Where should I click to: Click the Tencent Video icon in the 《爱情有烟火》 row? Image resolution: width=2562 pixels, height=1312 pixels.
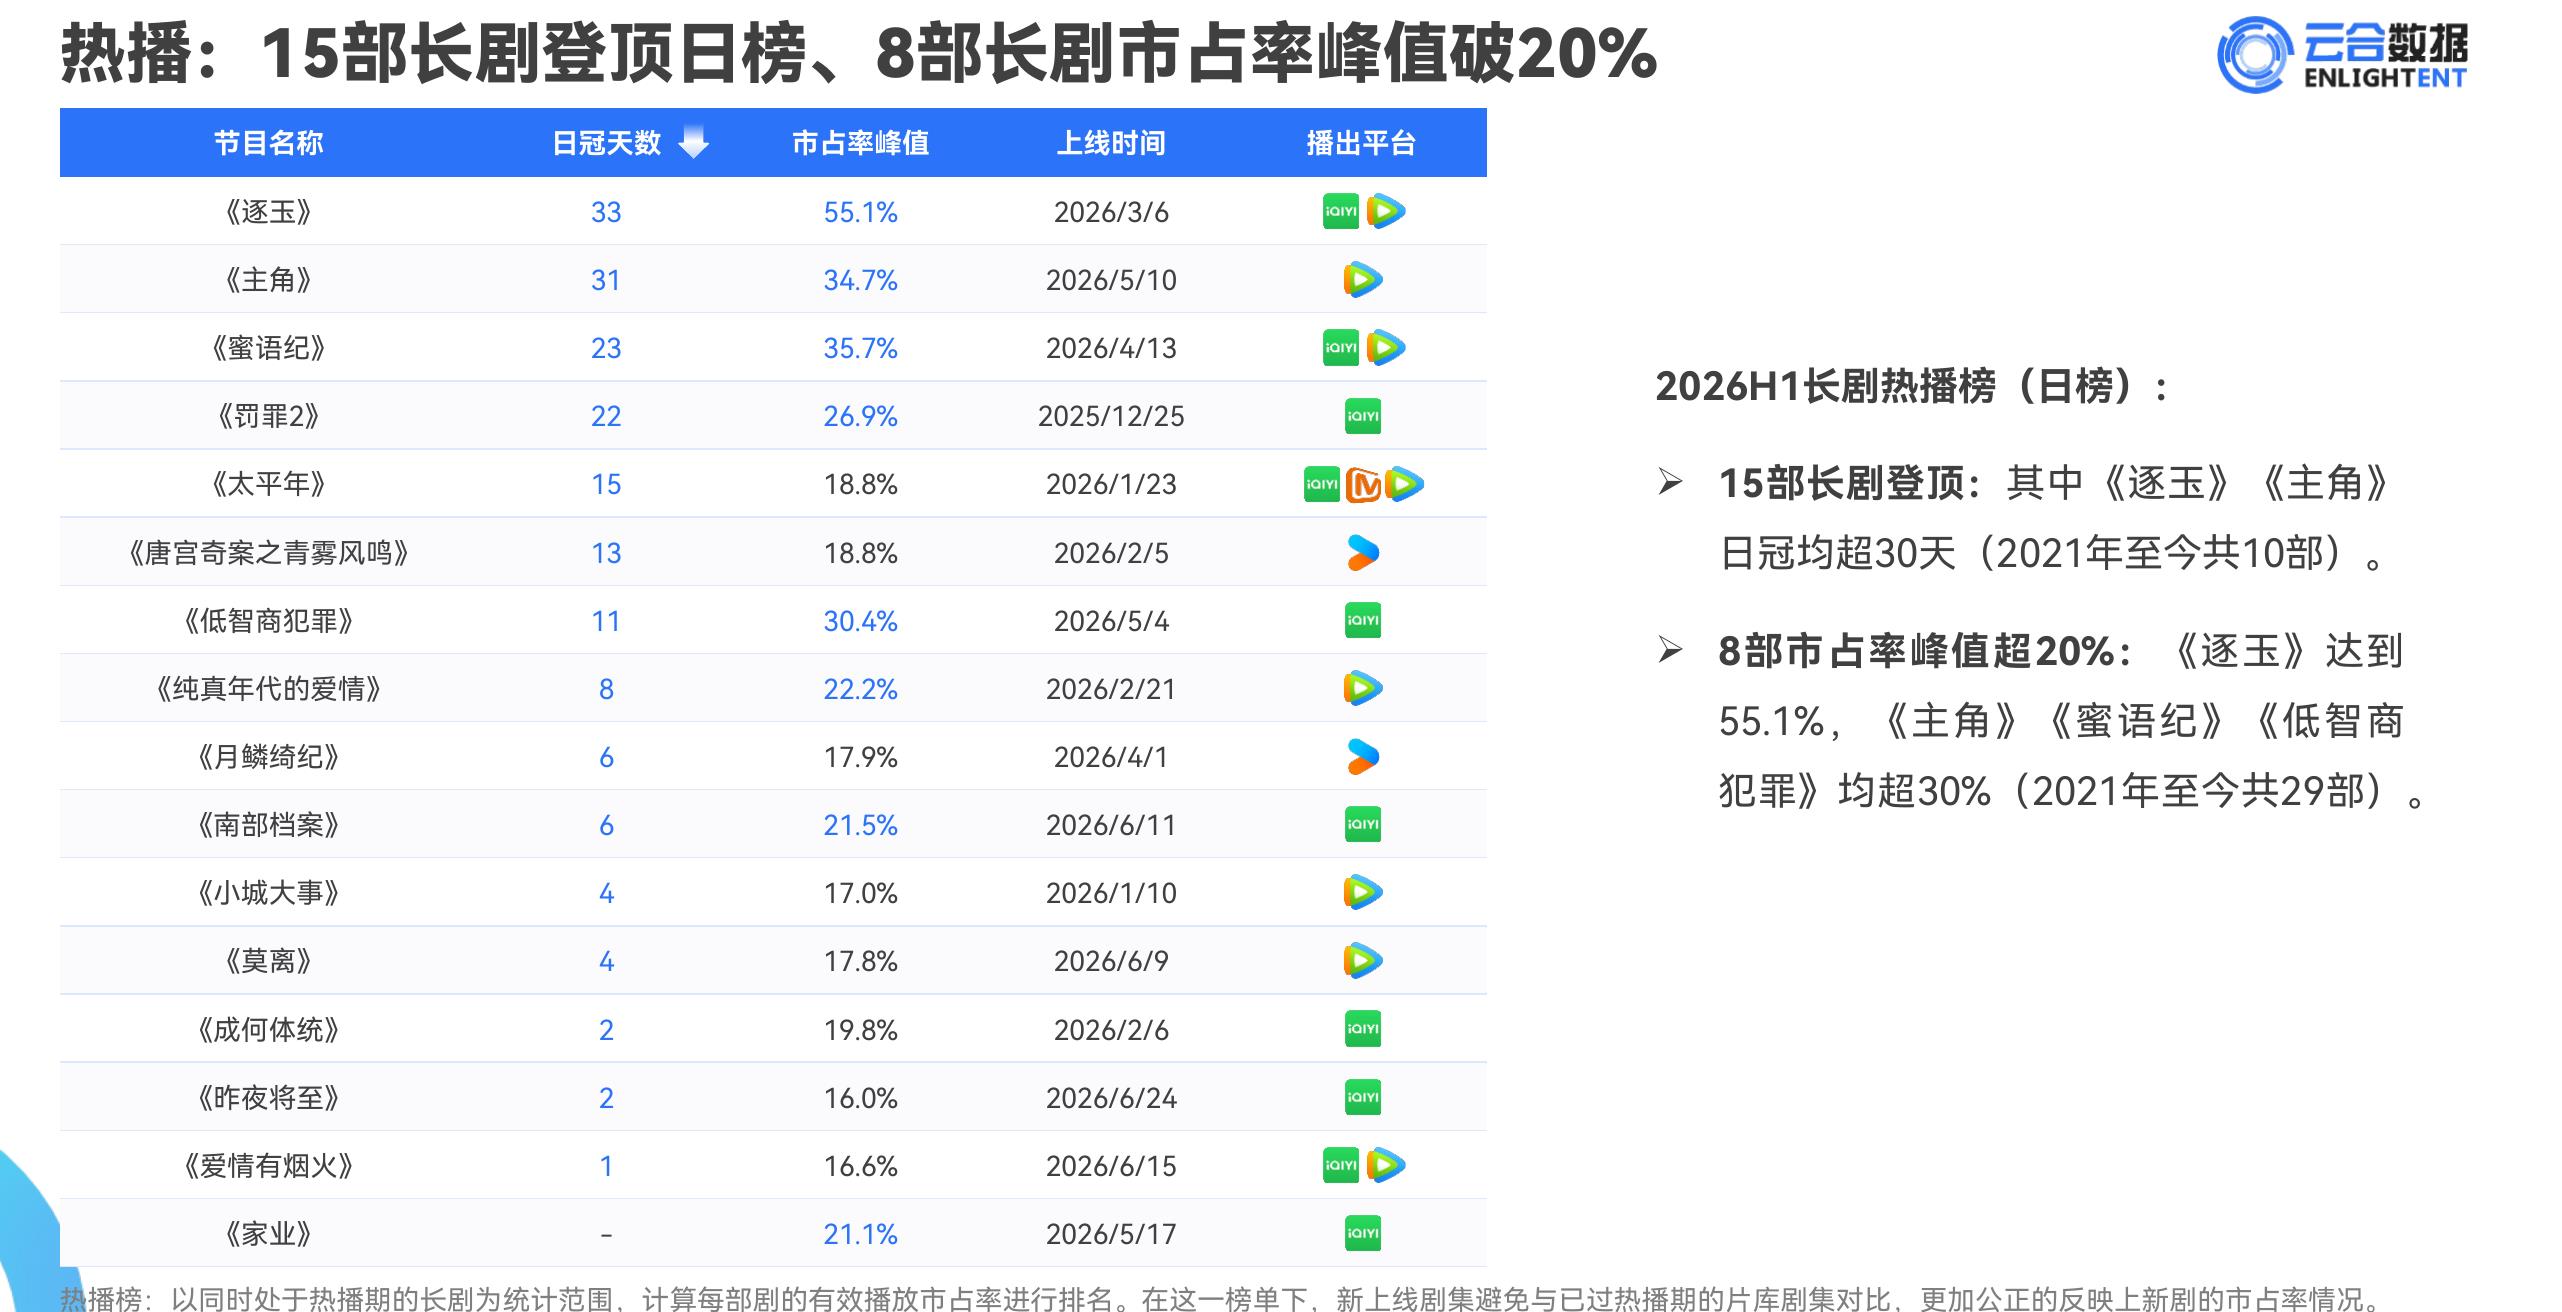[x=1386, y=1165]
